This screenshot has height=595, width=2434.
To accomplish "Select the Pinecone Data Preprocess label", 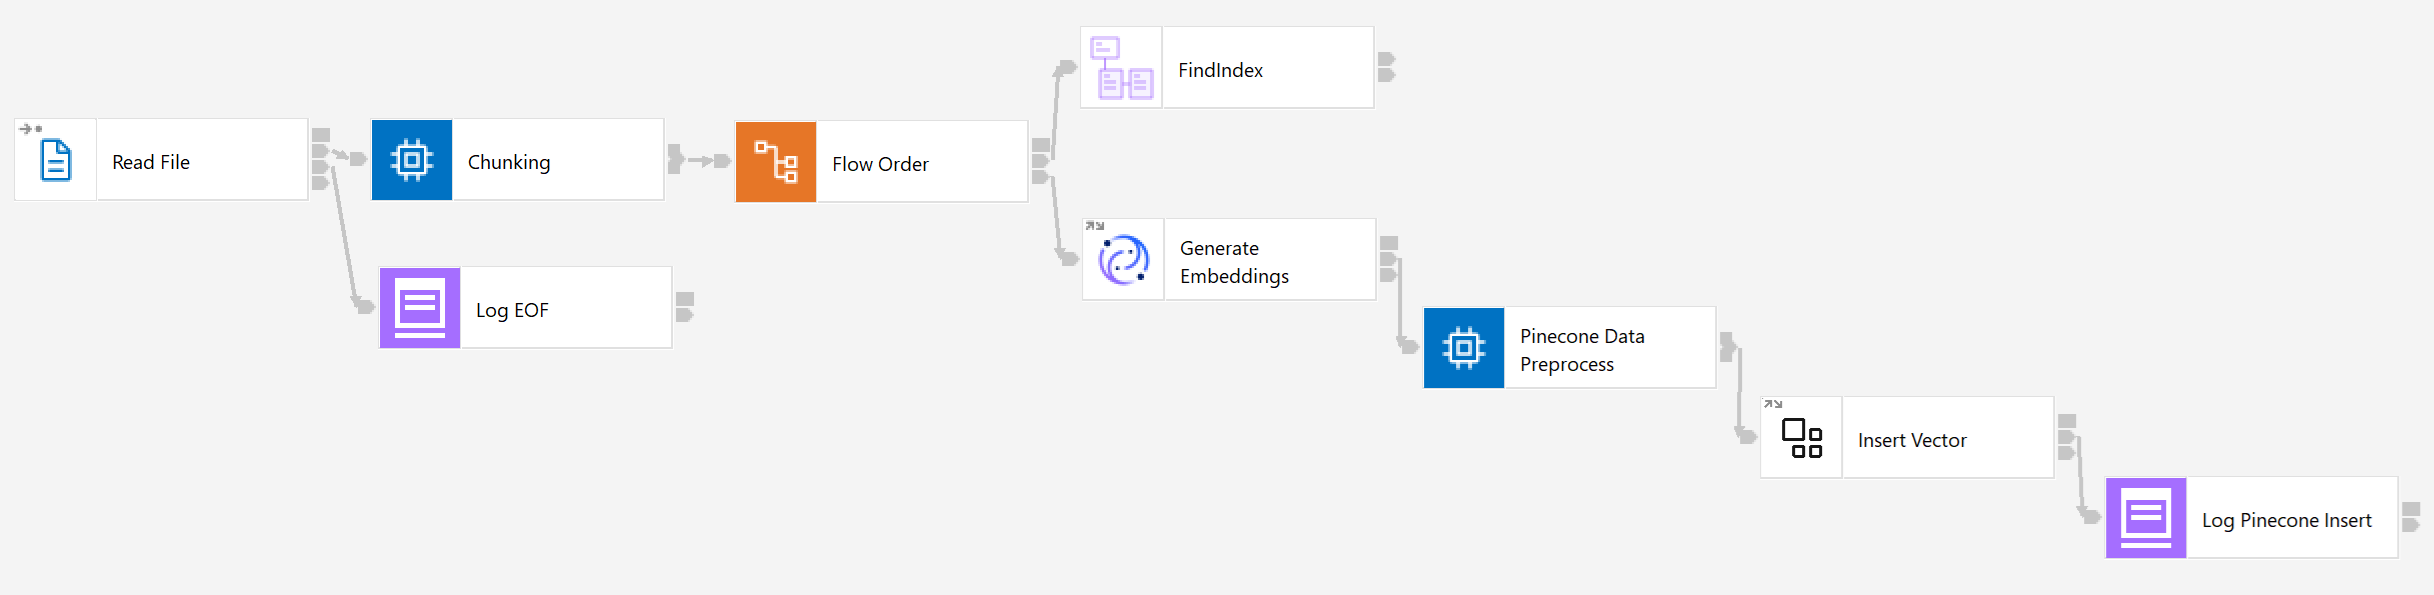I will 1582,350.
